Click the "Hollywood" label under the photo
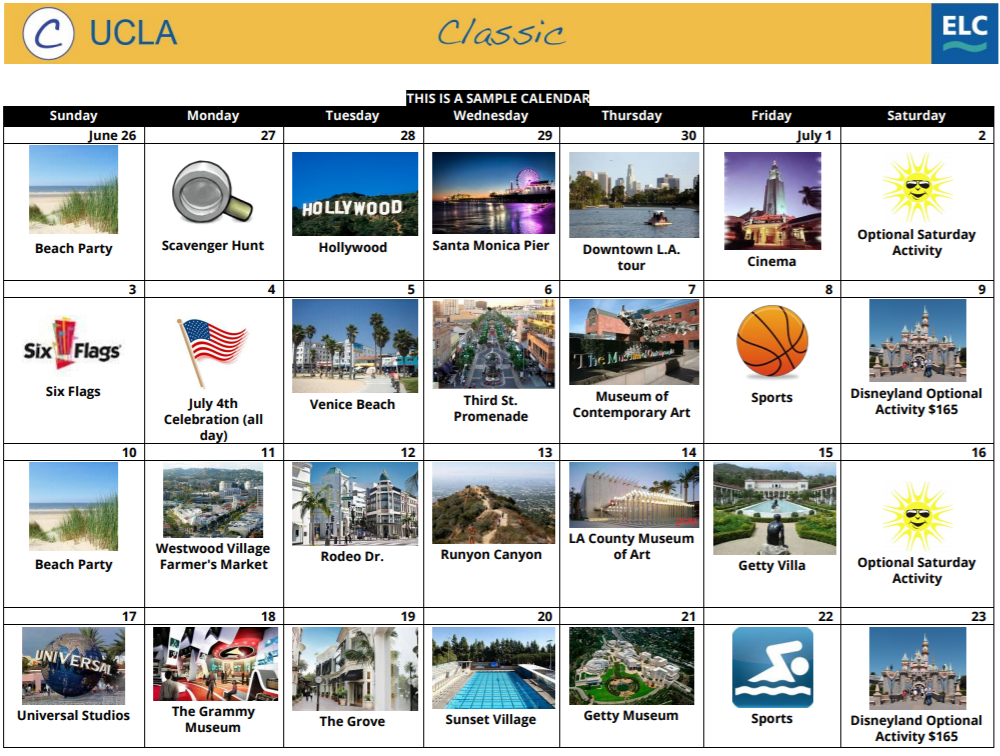Image resolution: width=1000 pixels, height=756 pixels. pos(353,248)
